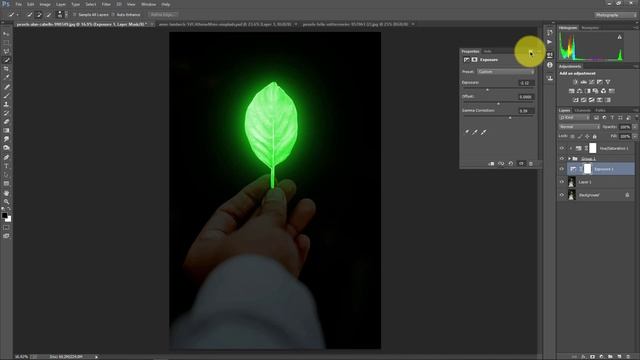The height and width of the screenshot is (360, 640).
Task: Adjust the Exposure slider handle
Action: [487, 89]
